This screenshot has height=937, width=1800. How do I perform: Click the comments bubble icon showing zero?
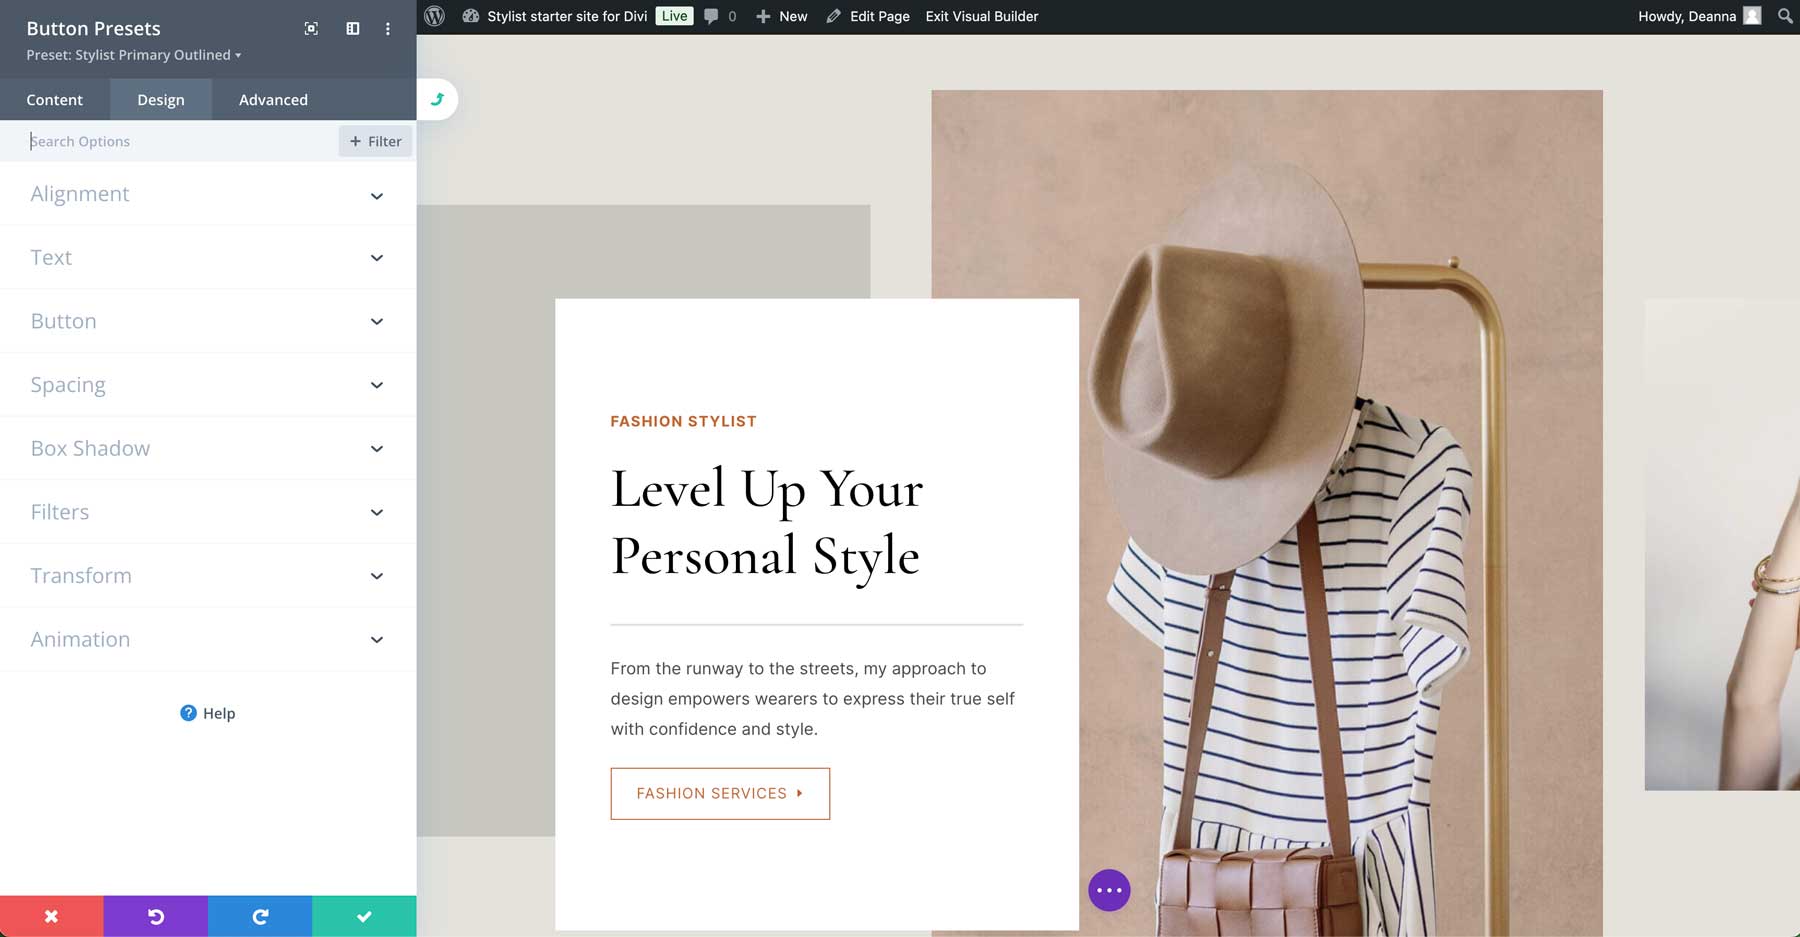712,16
